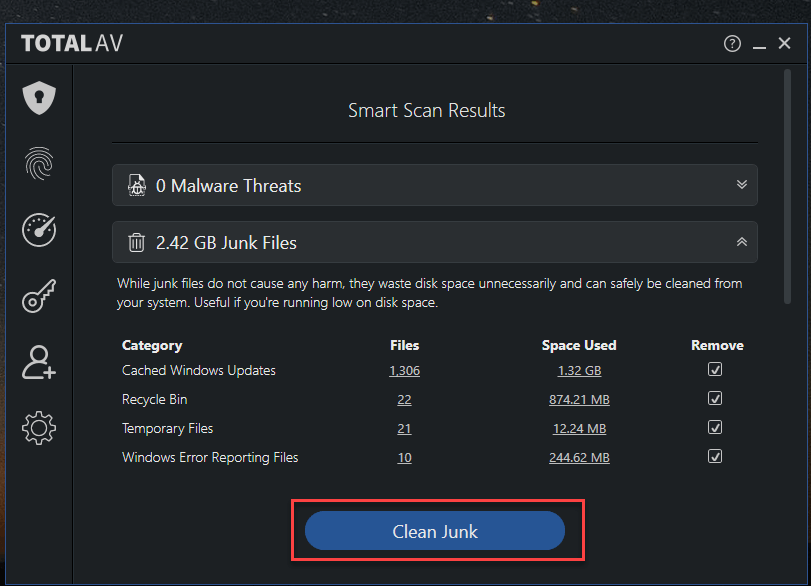Click the Files column header
The width and height of the screenshot is (811, 586).
(404, 345)
